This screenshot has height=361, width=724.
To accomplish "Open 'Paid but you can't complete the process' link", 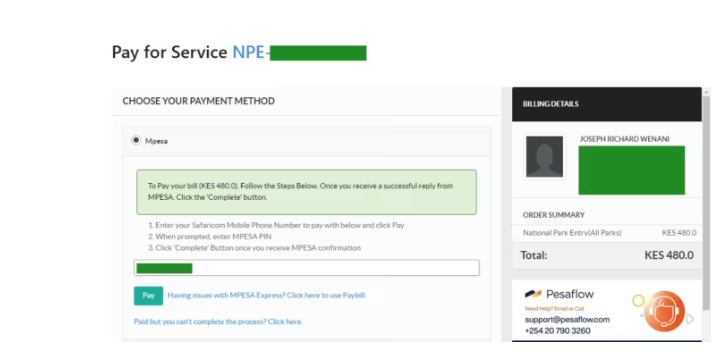I will click(x=218, y=322).
